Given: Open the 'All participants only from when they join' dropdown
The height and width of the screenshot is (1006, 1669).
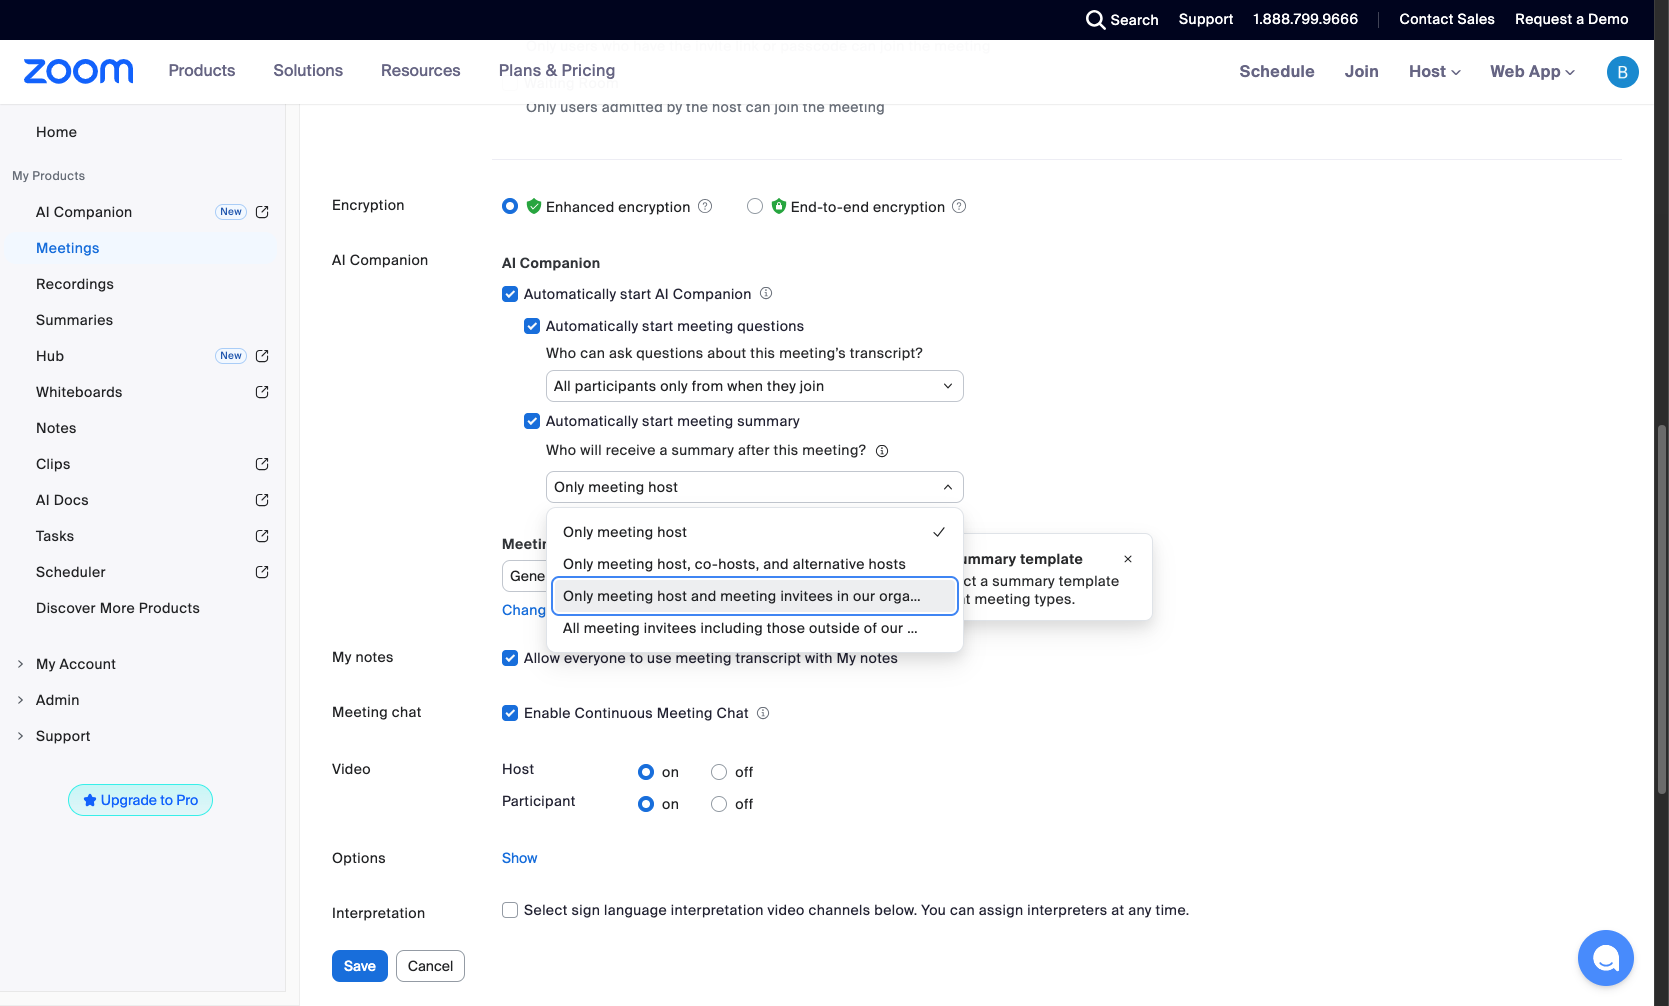Looking at the screenshot, I should (x=755, y=386).
